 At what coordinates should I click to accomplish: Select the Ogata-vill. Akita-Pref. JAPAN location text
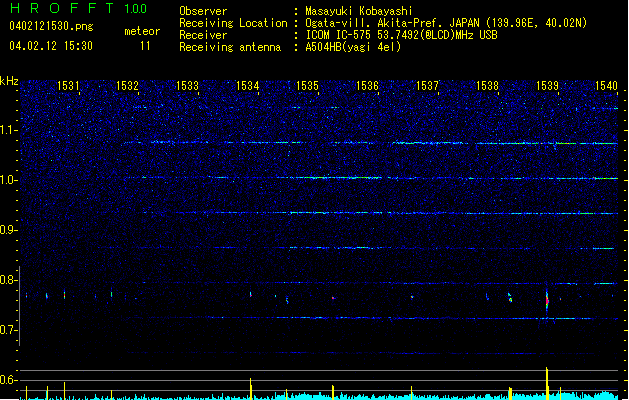click(446, 23)
